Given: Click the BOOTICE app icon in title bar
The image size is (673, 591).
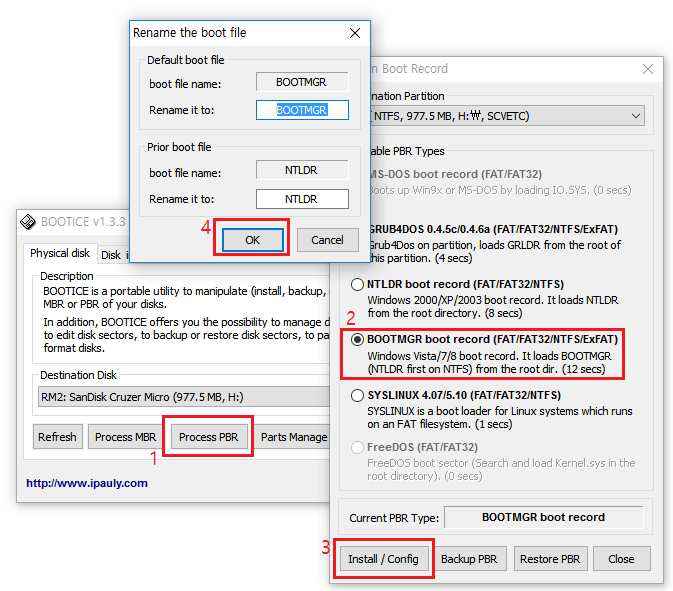Looking at the screenshot, I should 28,221.
